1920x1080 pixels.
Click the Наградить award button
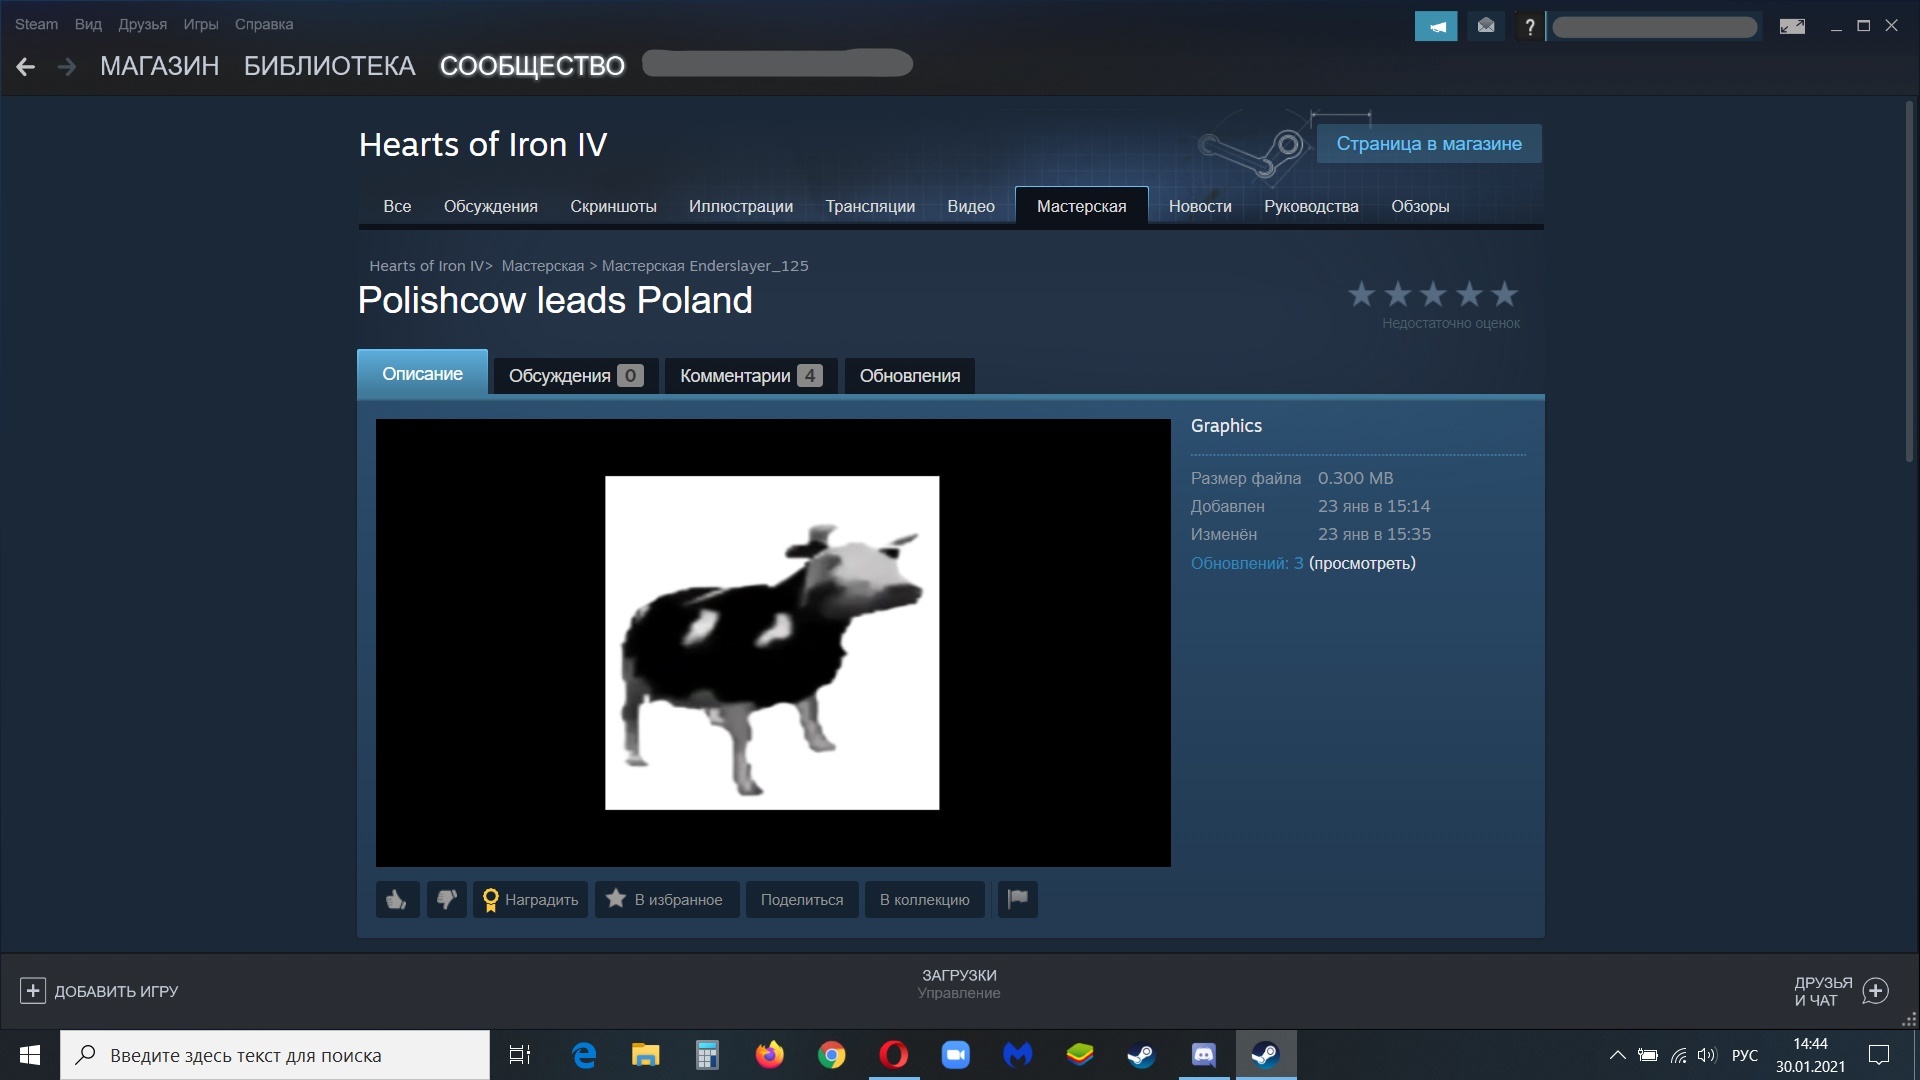point(530,900)
